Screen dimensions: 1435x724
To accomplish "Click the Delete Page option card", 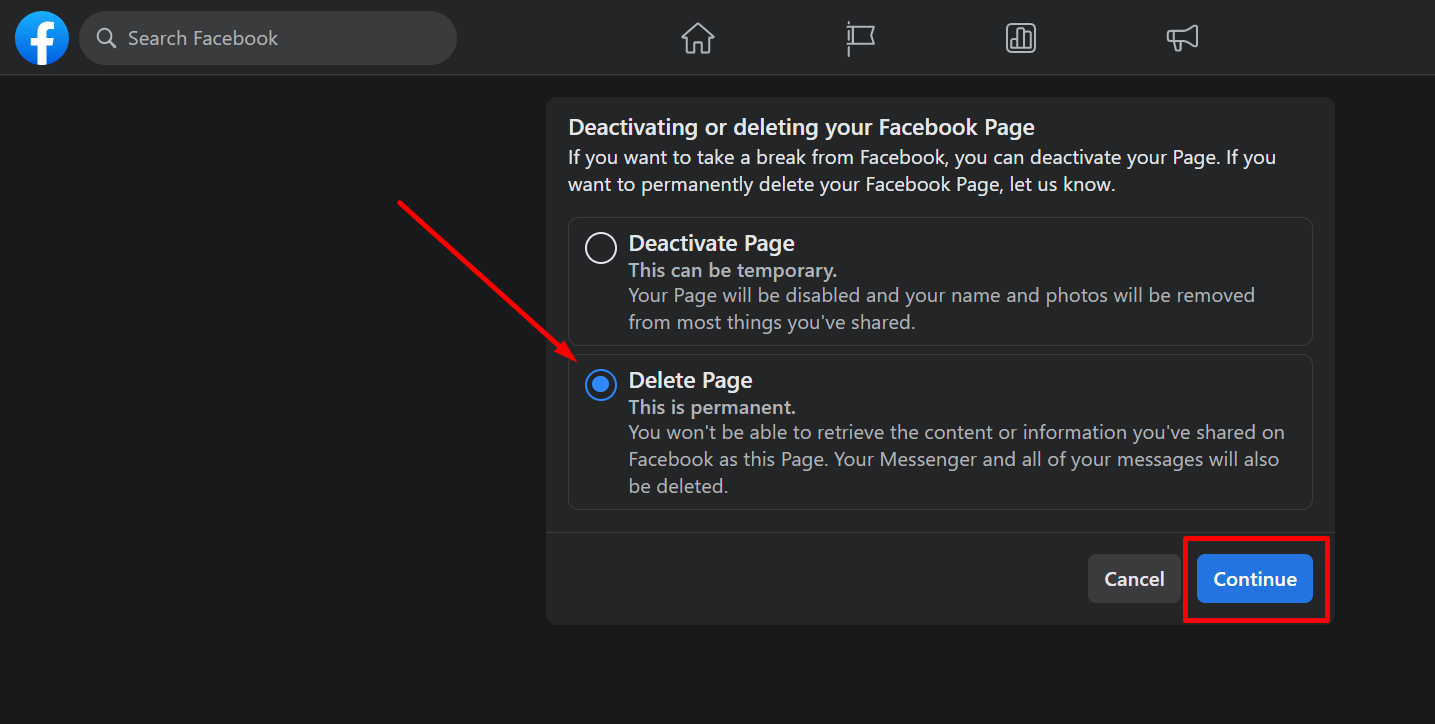I will pos(940,432).
